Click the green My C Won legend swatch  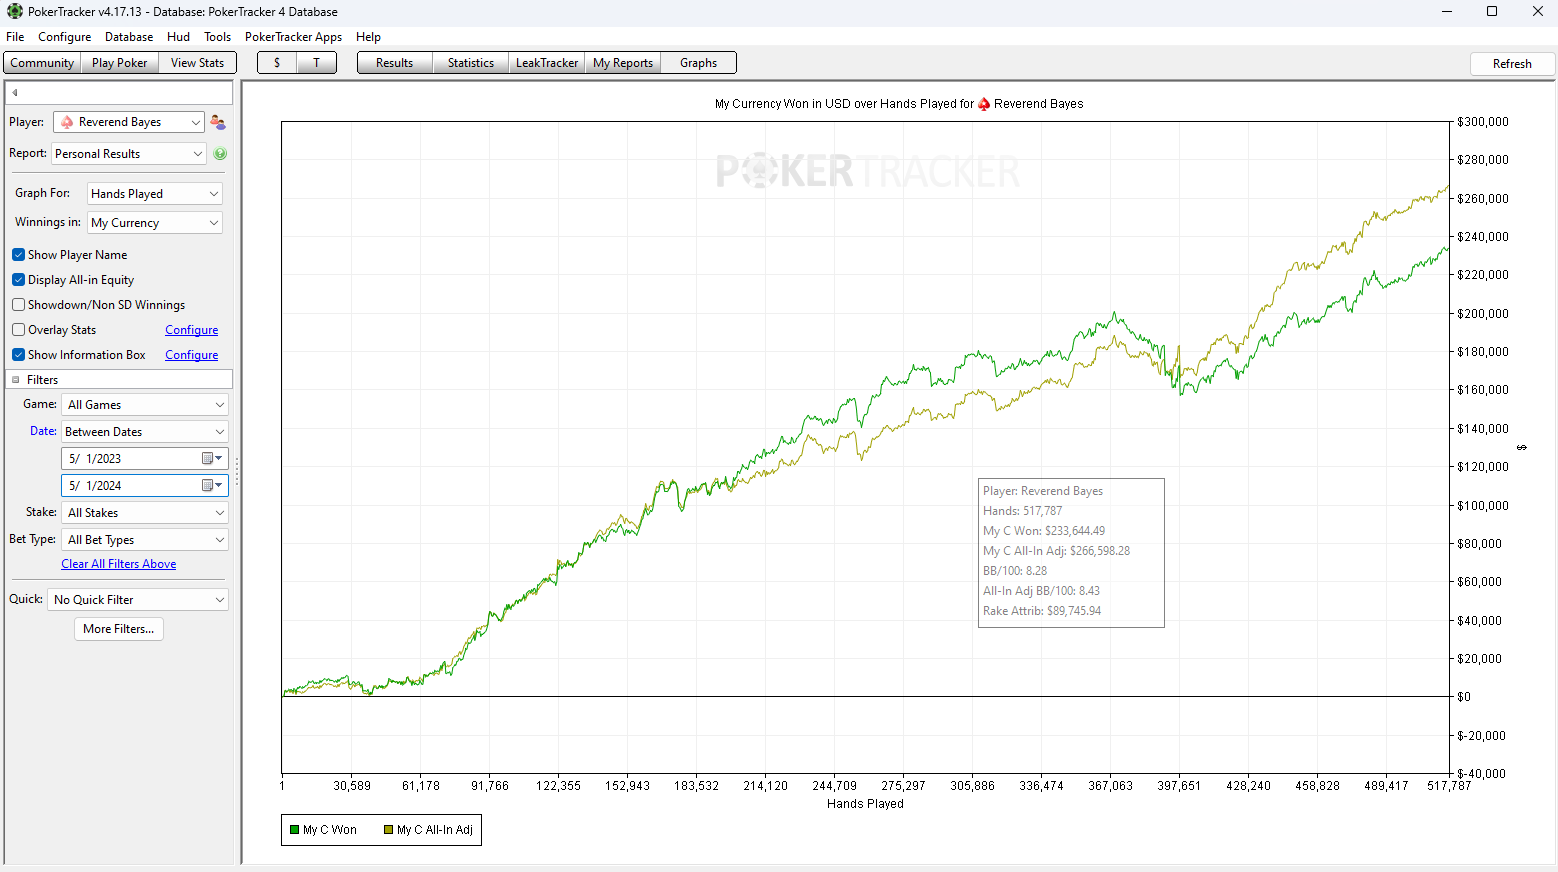click(295, 830)
